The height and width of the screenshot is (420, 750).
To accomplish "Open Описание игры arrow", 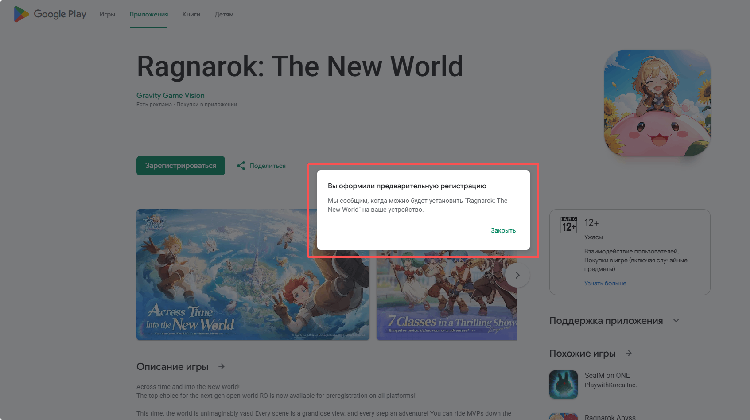I will point(221,367).
